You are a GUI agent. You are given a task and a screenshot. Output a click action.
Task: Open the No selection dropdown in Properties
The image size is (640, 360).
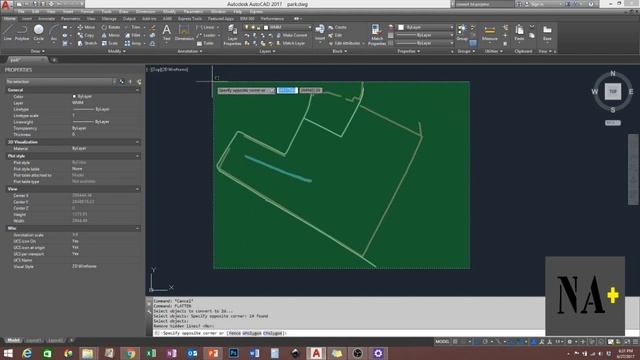61,82
